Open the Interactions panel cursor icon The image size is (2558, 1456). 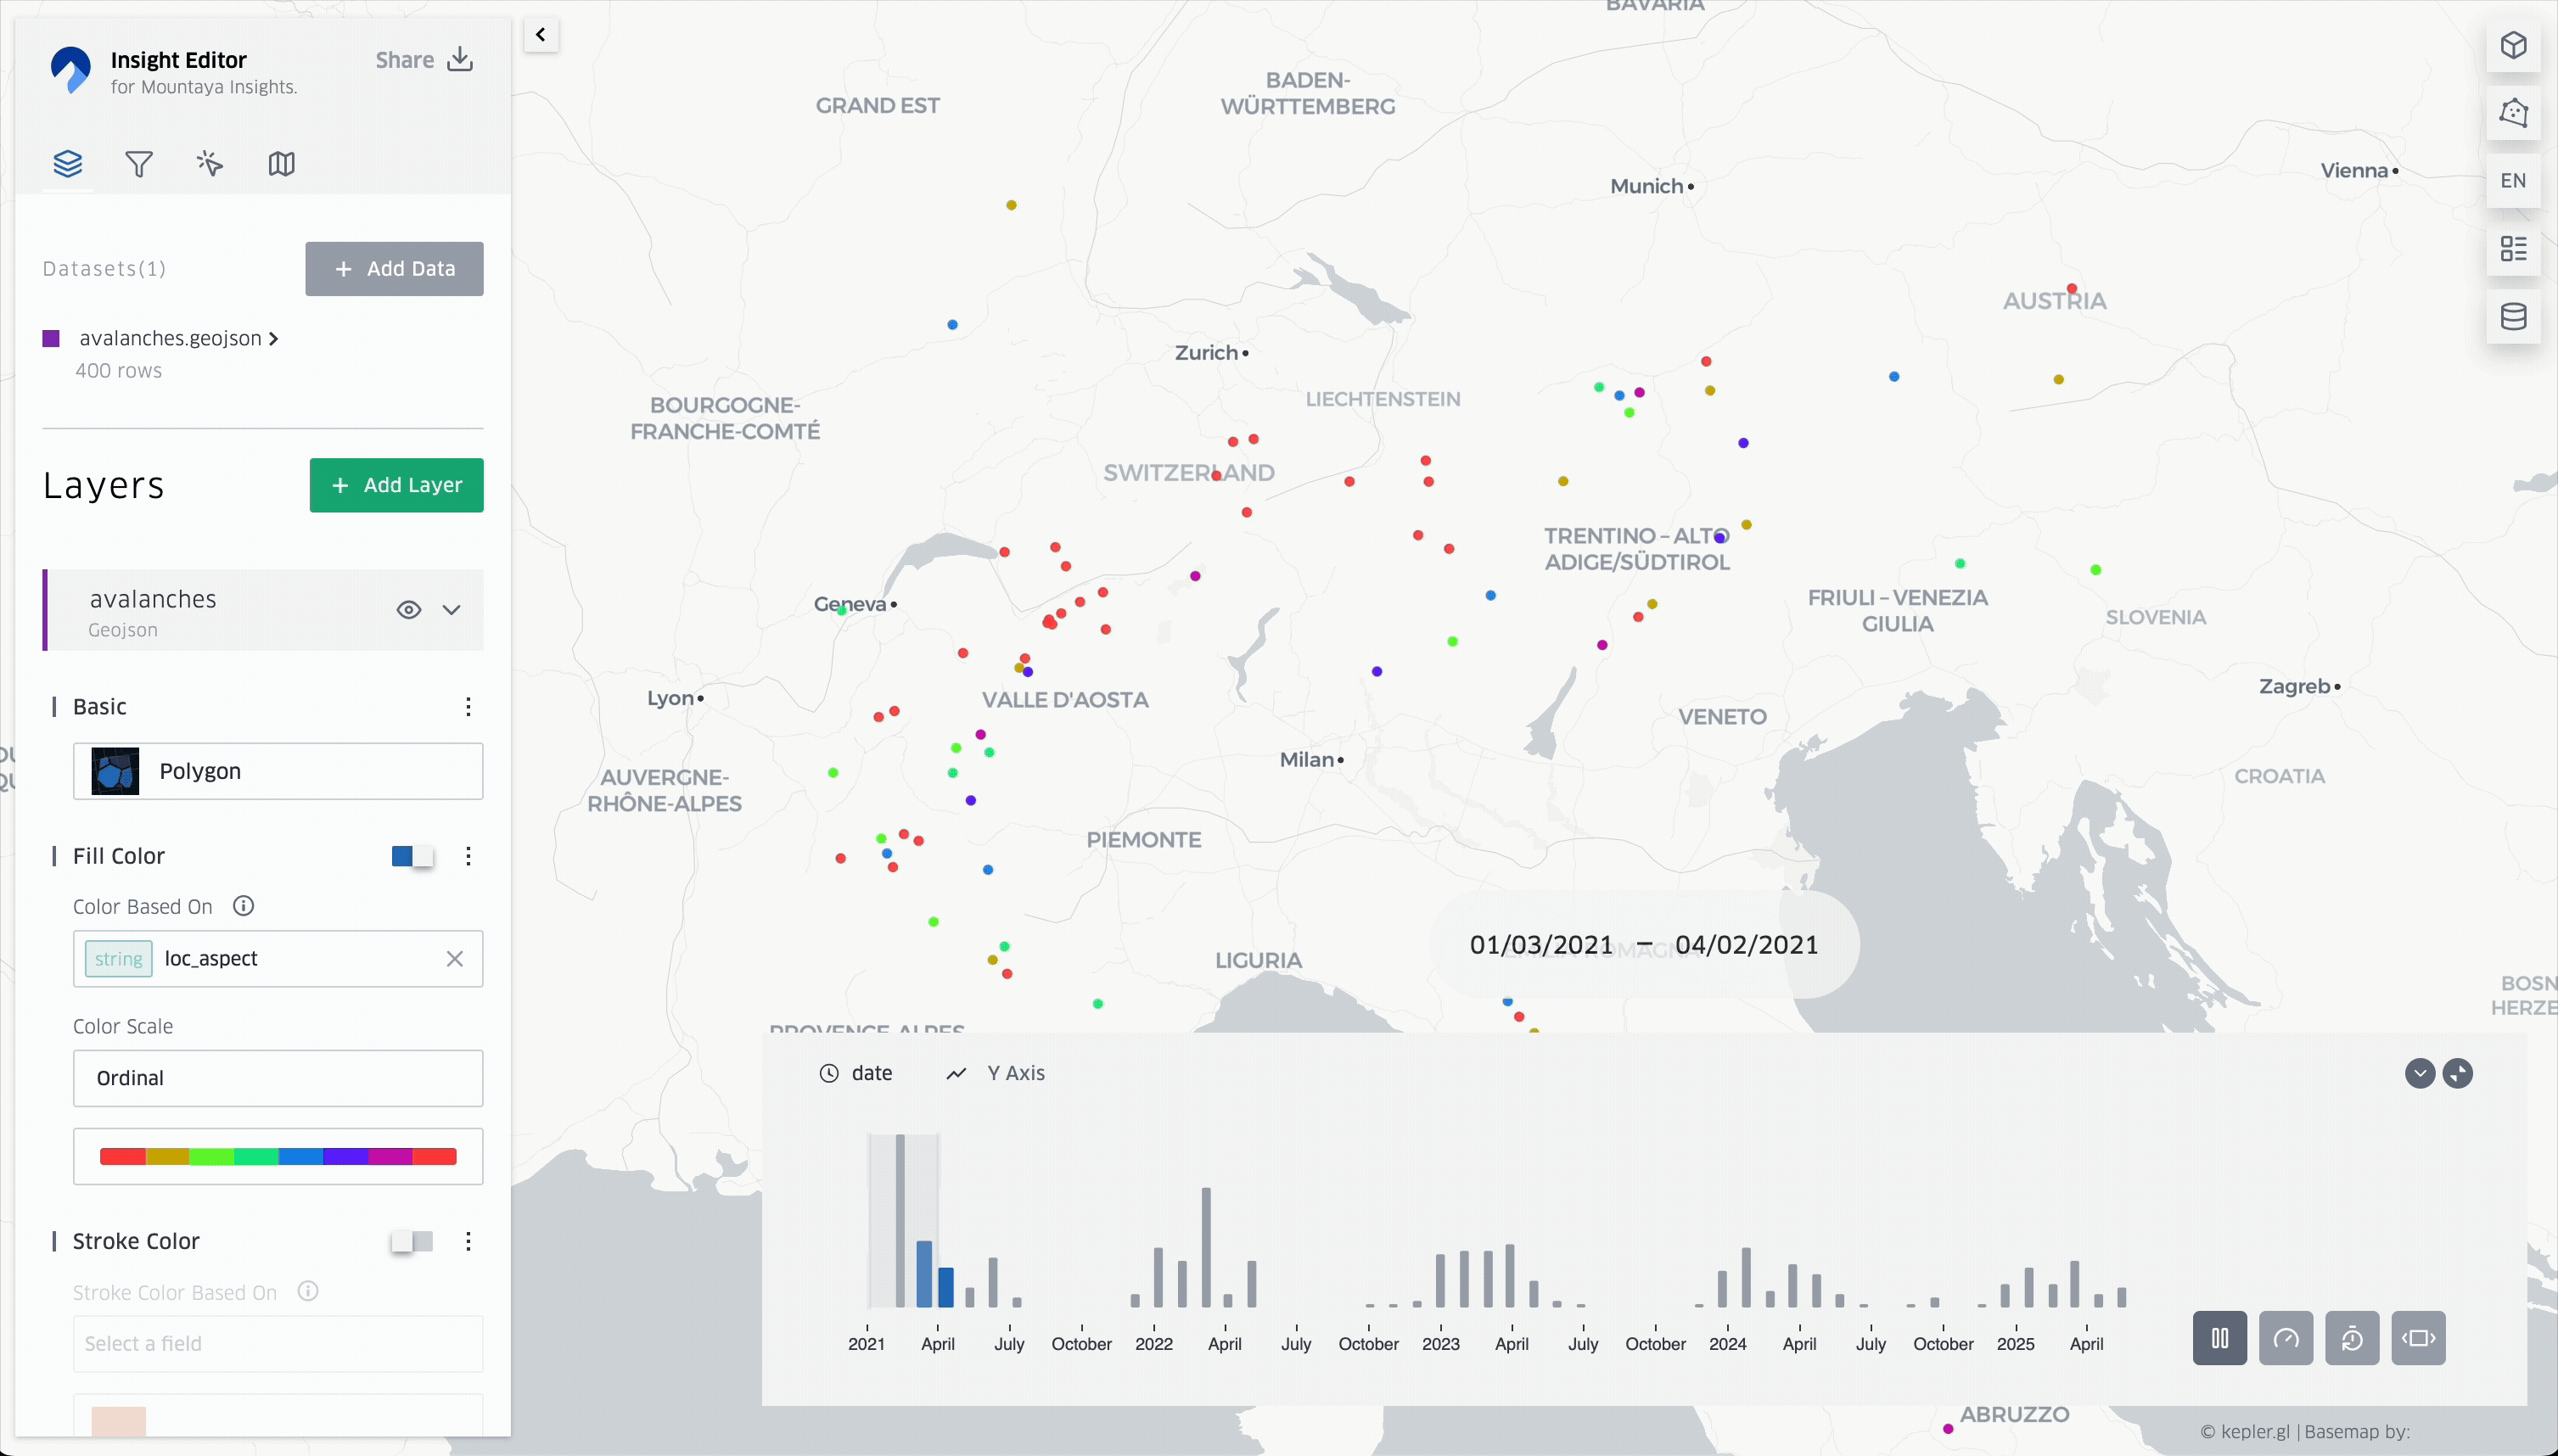210,164
